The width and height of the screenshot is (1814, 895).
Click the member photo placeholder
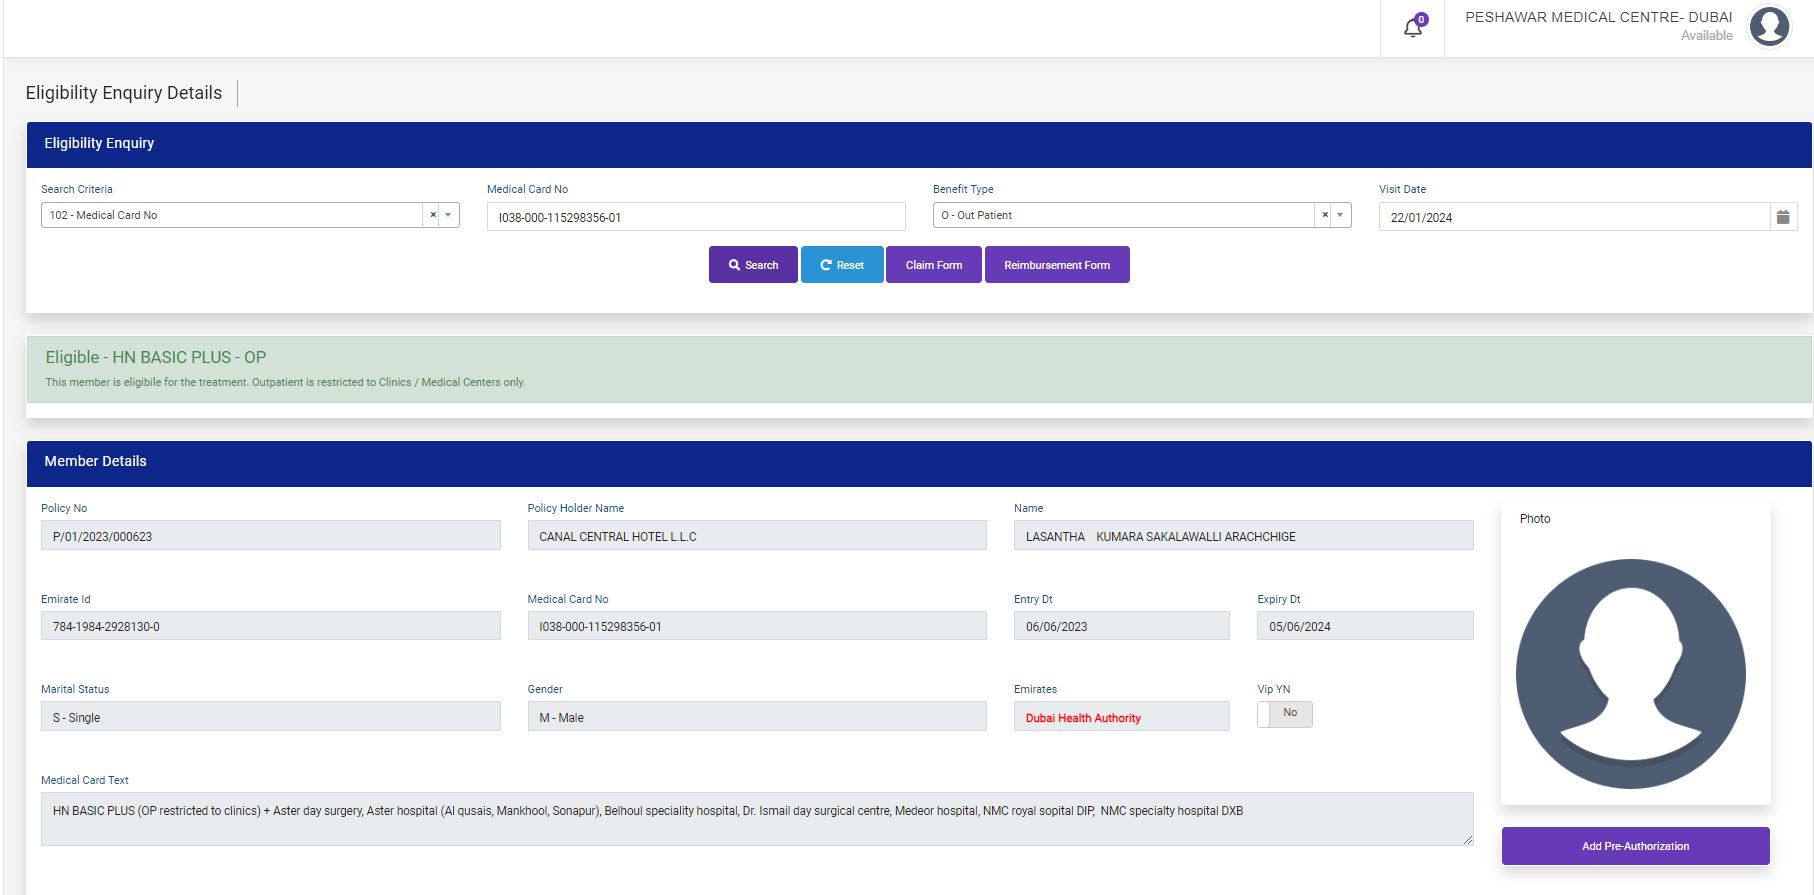click(x=1630, y=673)
